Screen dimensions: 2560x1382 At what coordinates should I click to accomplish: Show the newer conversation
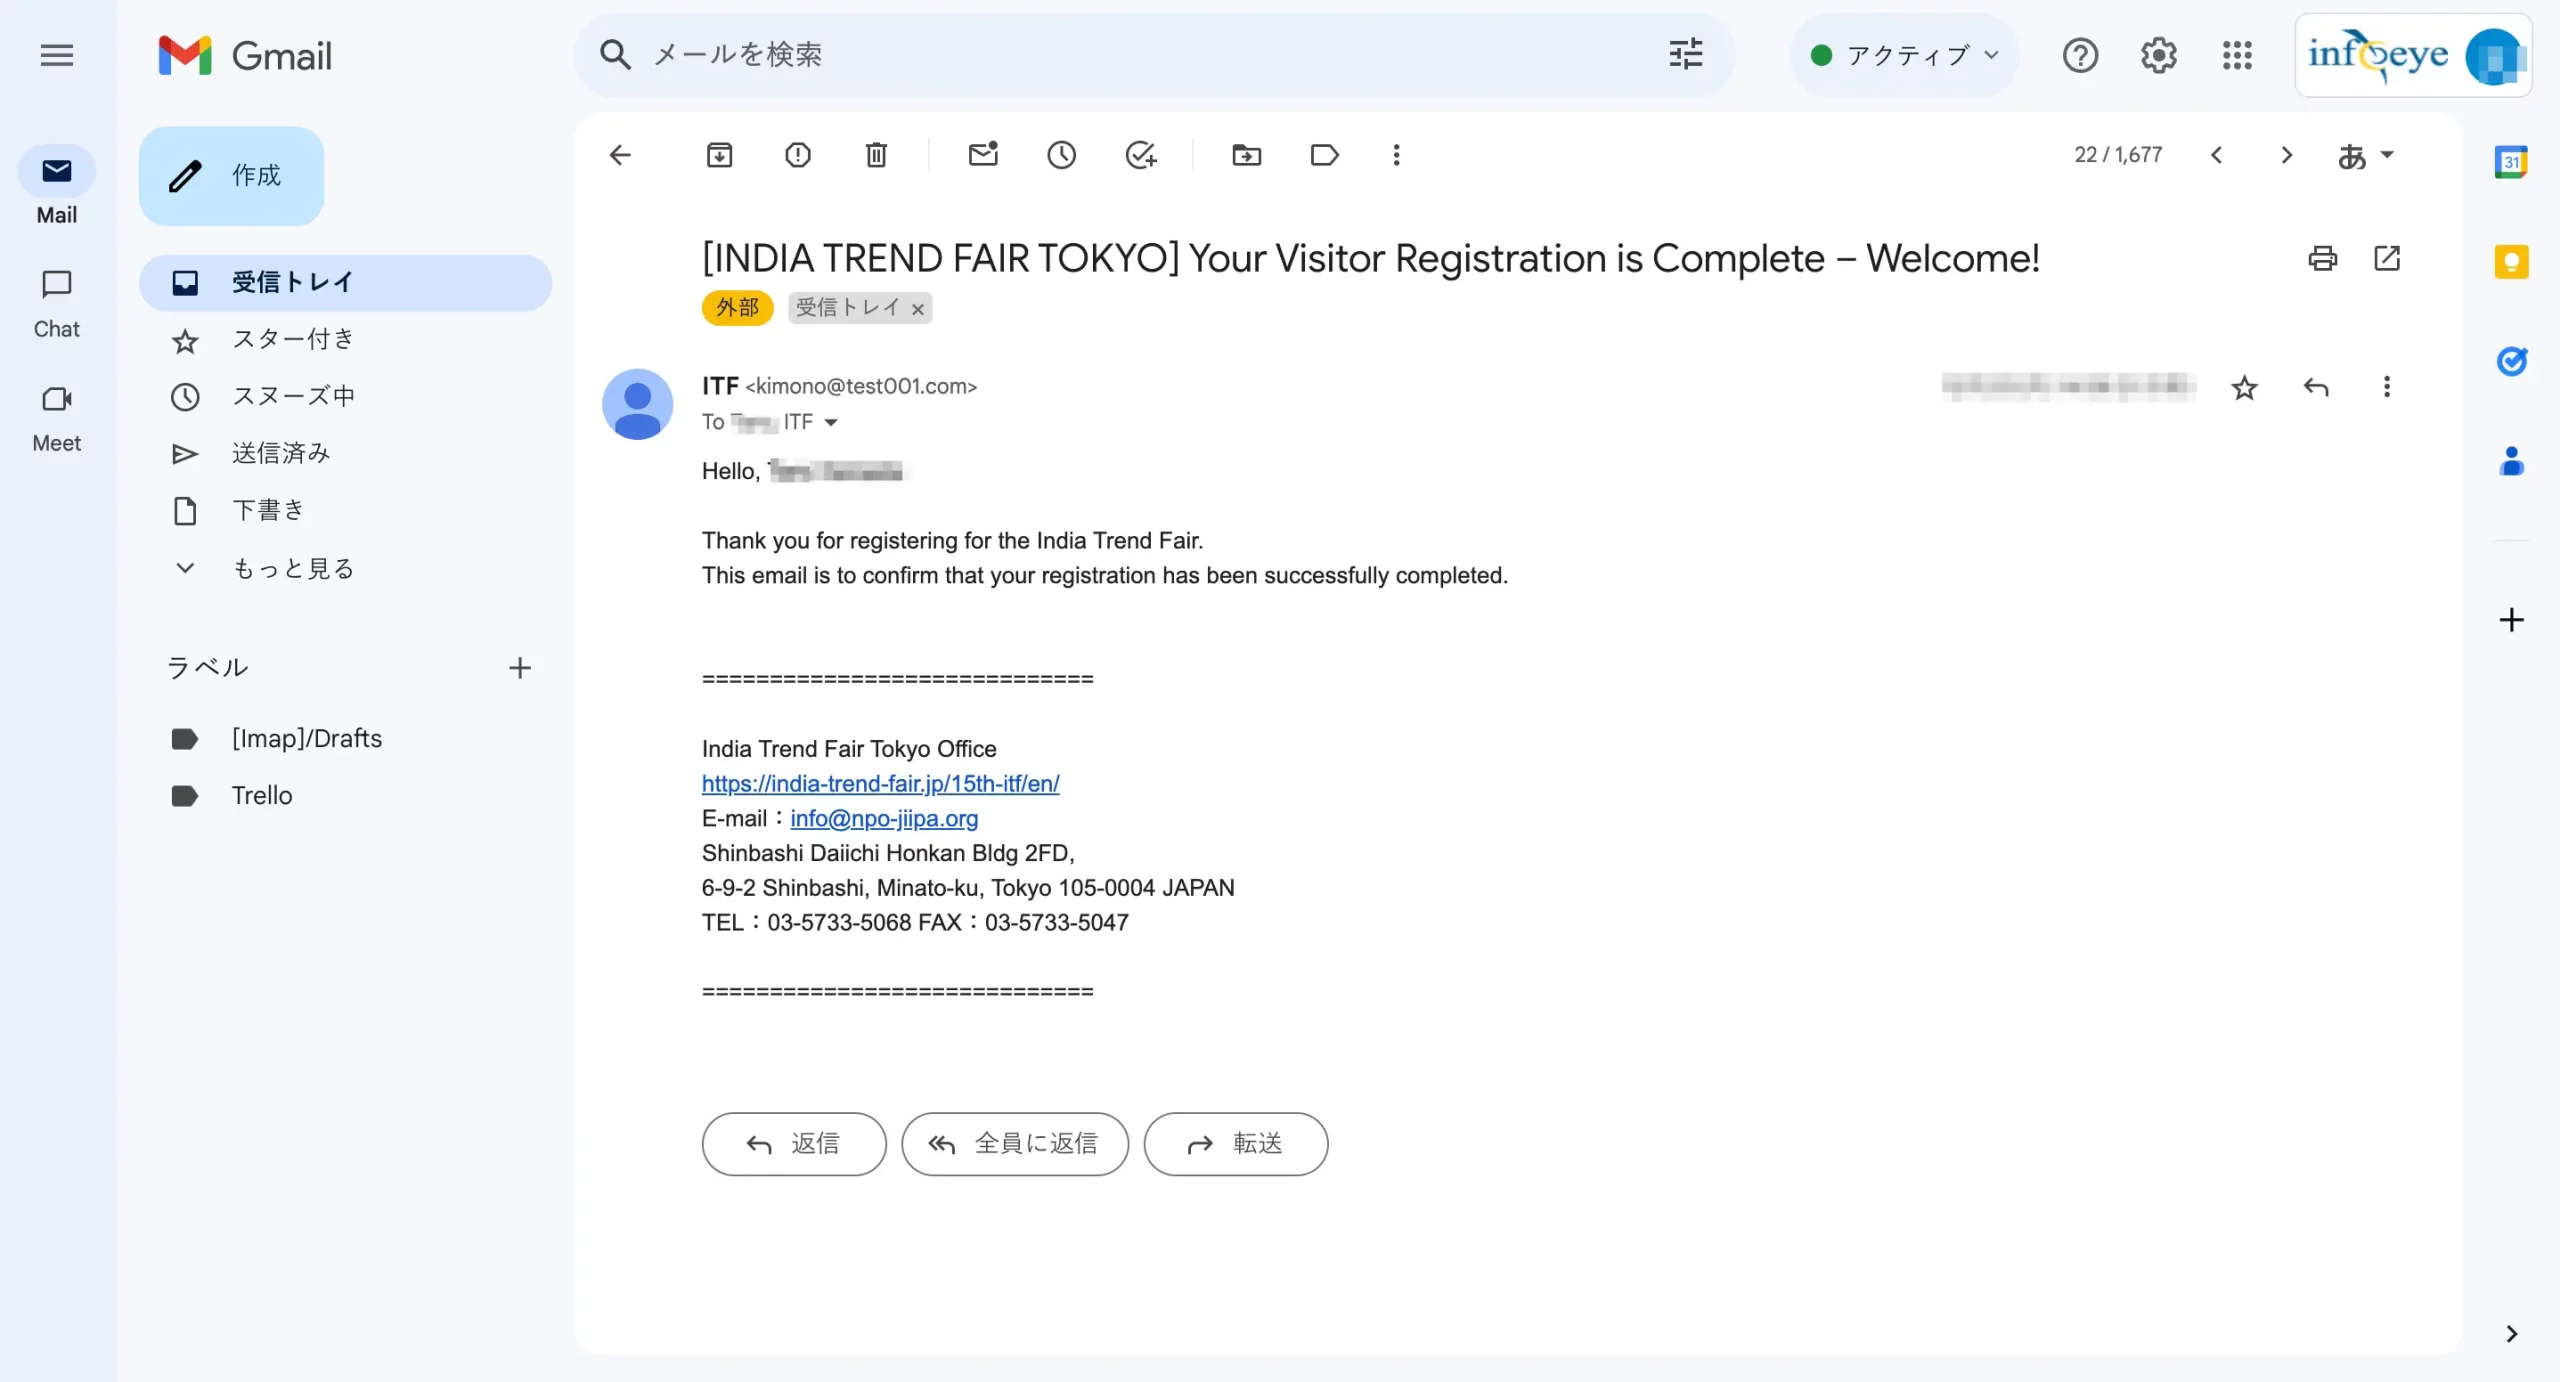(2217, 155)
